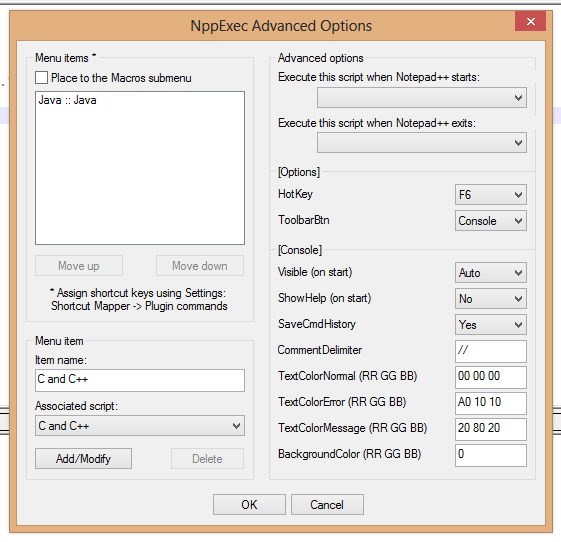Select the Java :: Java list entry
This screenshot has height=542, width=561.
(x=67, y=100)
